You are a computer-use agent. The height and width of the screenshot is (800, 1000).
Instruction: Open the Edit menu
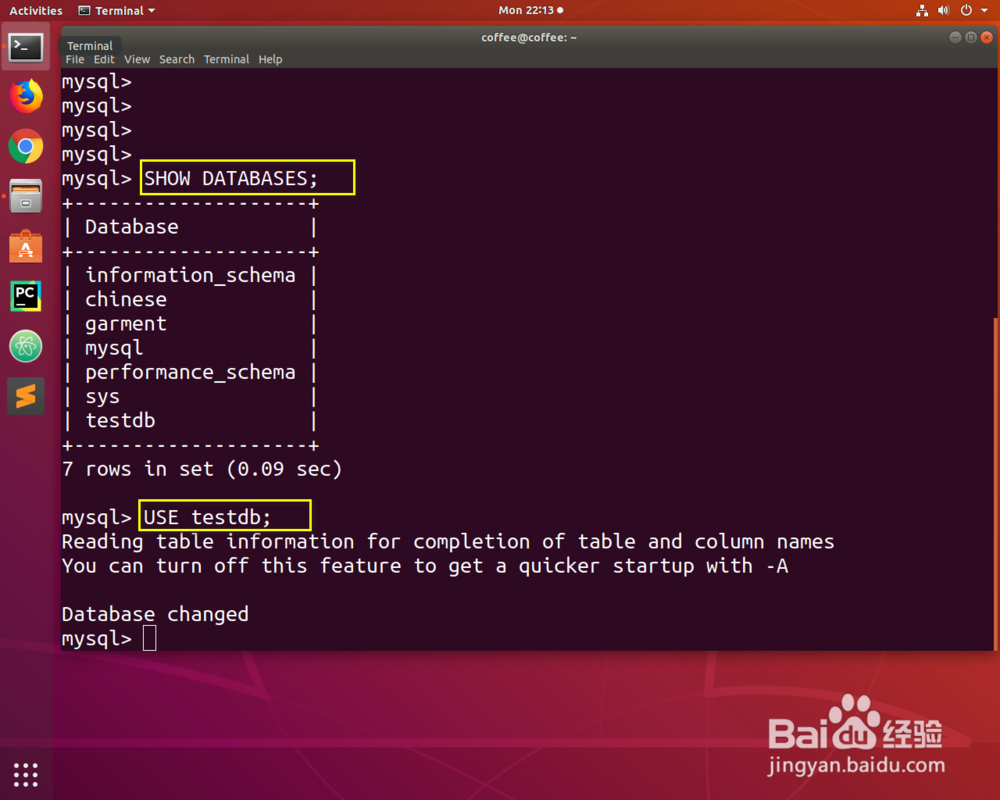point(104,59)
